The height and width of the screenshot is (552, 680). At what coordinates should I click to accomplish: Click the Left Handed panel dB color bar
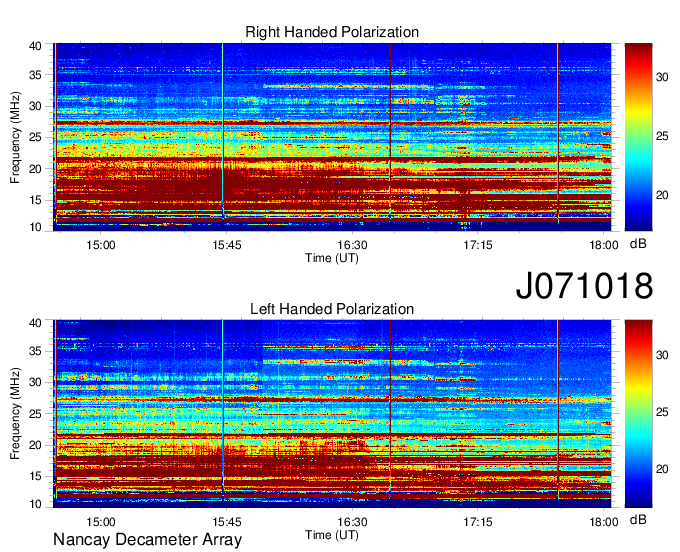pos(638,414)
